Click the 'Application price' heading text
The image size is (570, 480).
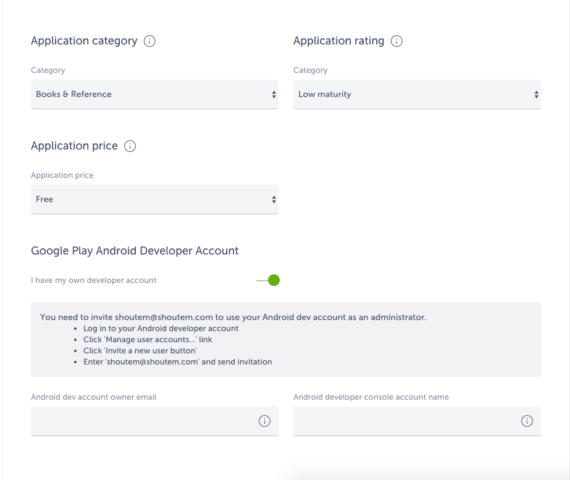click(x=75, y=146)
